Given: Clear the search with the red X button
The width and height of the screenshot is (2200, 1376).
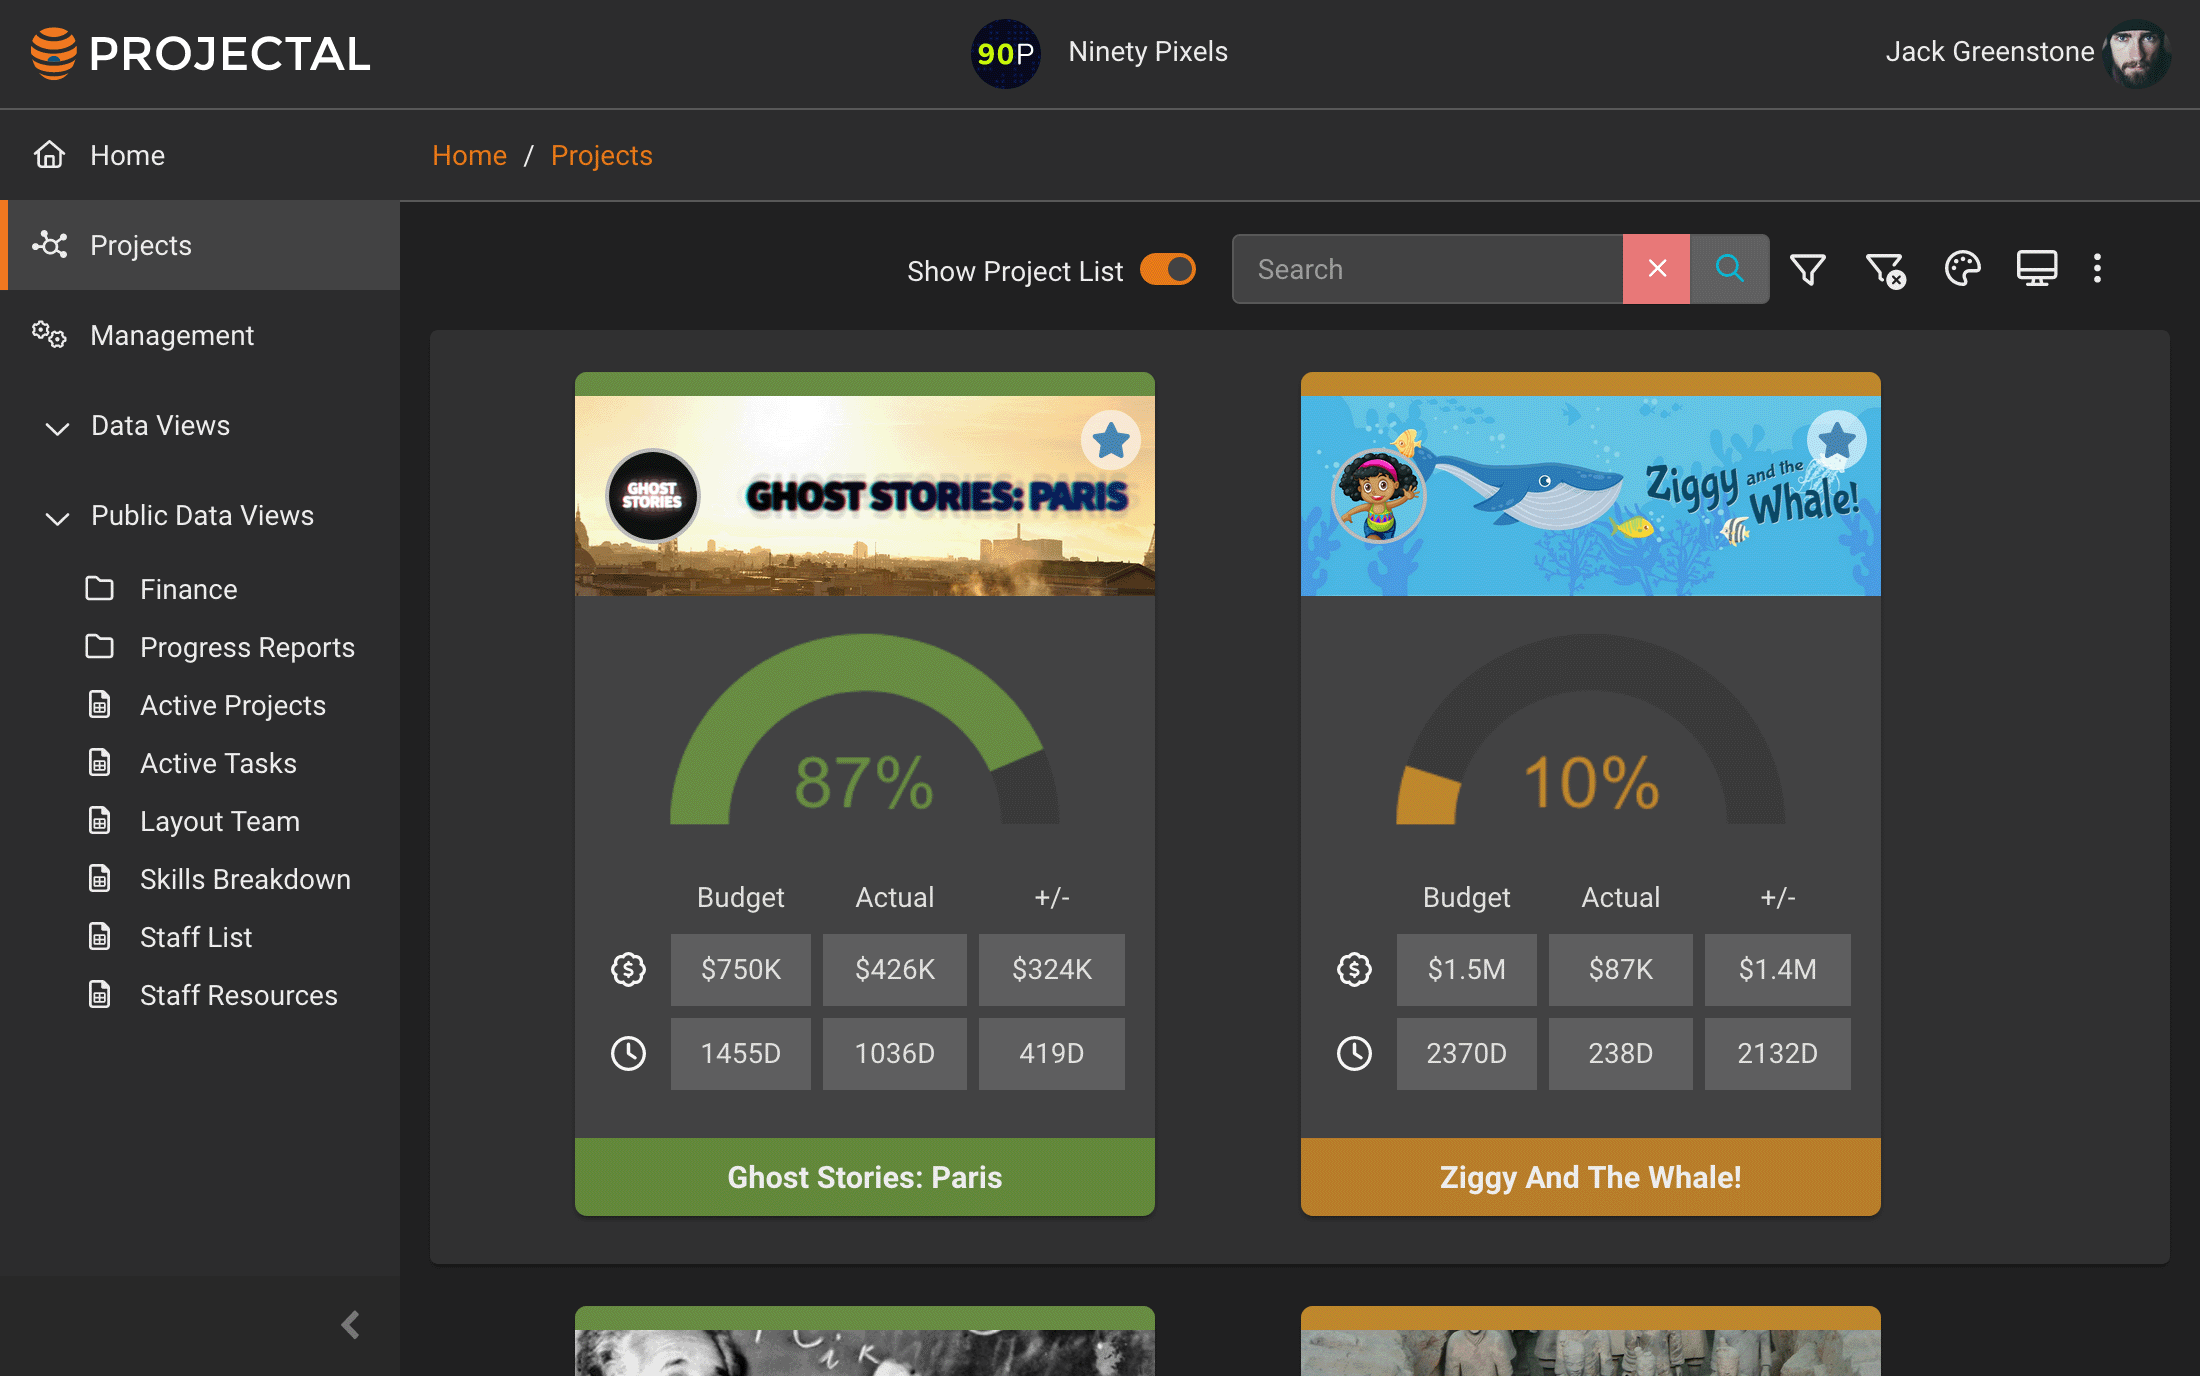Looking at the screenshot, I should [x=1656, y=268].
